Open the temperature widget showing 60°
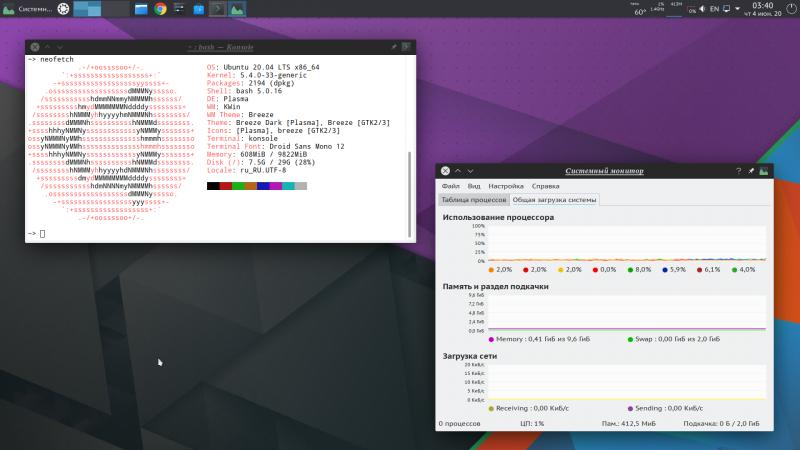This screenshot has width=800, height=450. coord(639,9)
